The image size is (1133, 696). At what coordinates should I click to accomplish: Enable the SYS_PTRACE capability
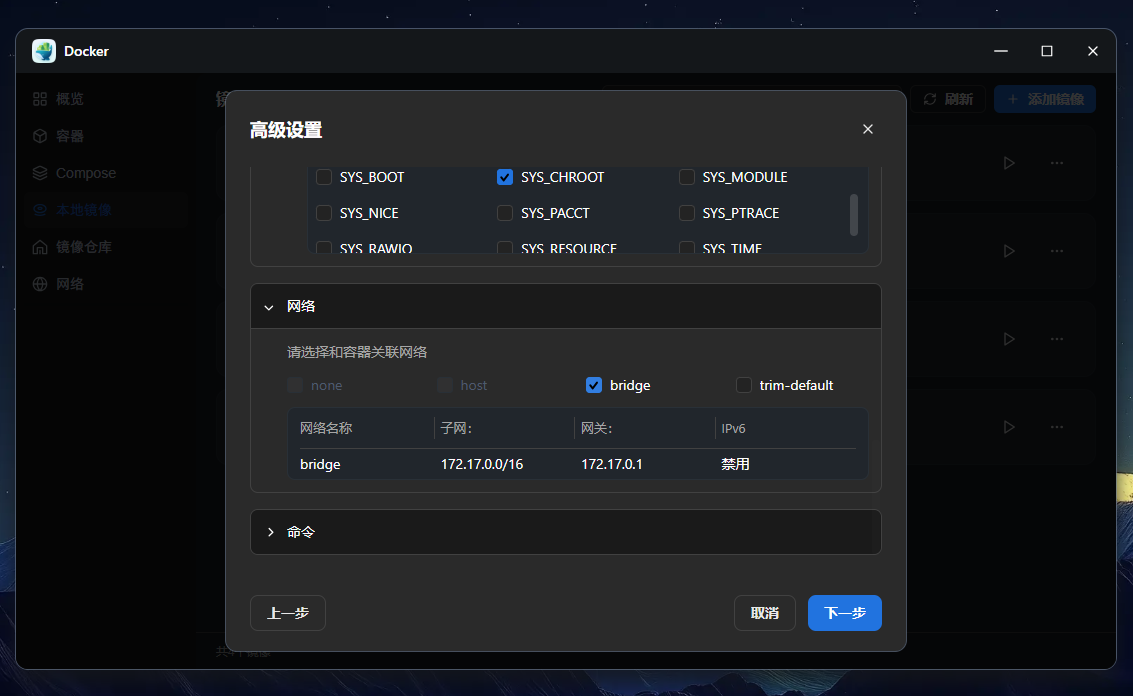pyautogui.click(x=686, y=213)
